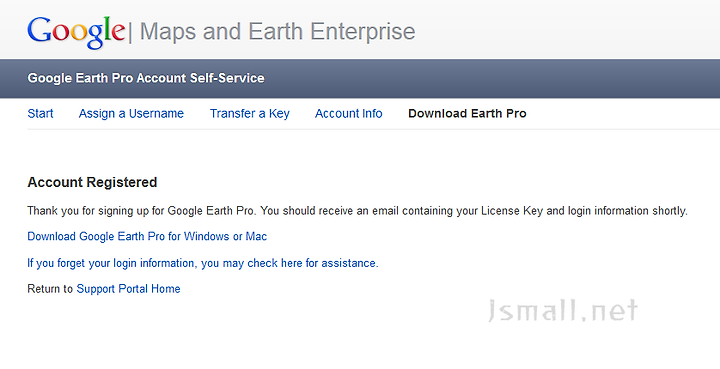Click the Maps and Earth Enterprise header text

(x=277, y=31)
